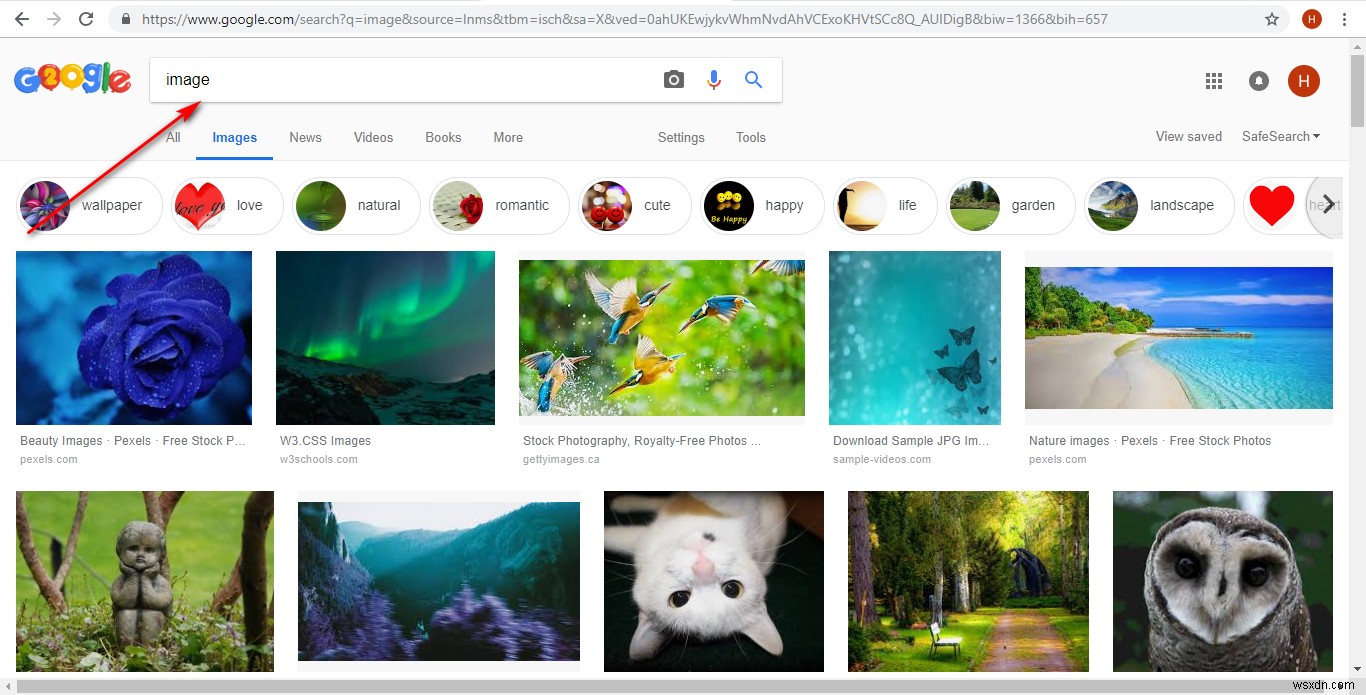Click Nature images Pexels caption
The height and width of the screenshot is (695, 1366).
(1150, 441)
